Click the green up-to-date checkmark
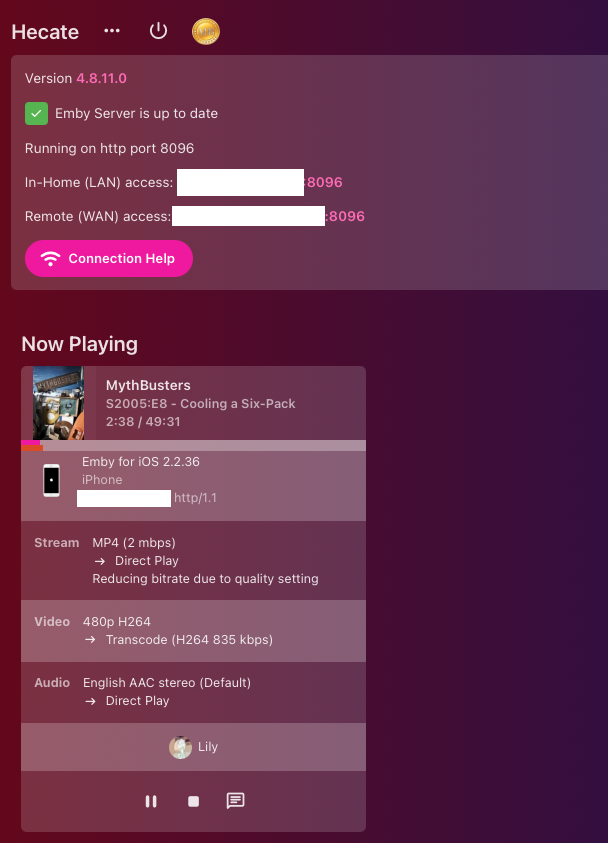 [x=37, y=113]
